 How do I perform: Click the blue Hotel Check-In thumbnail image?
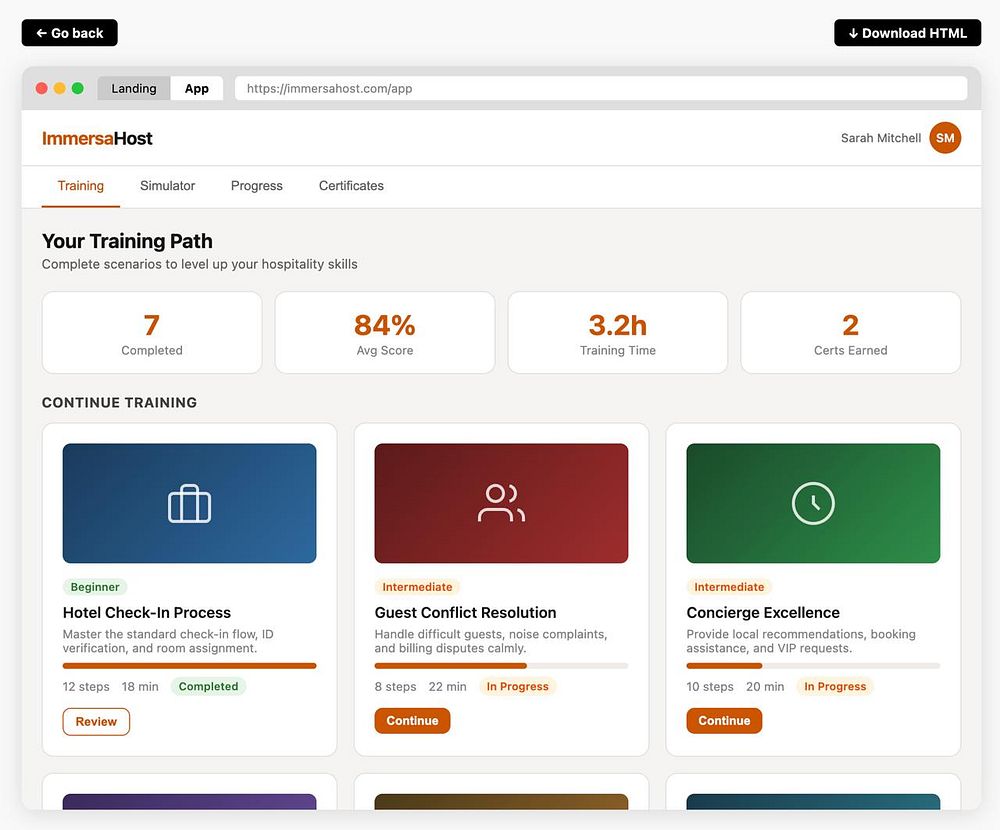click(189, 503)
